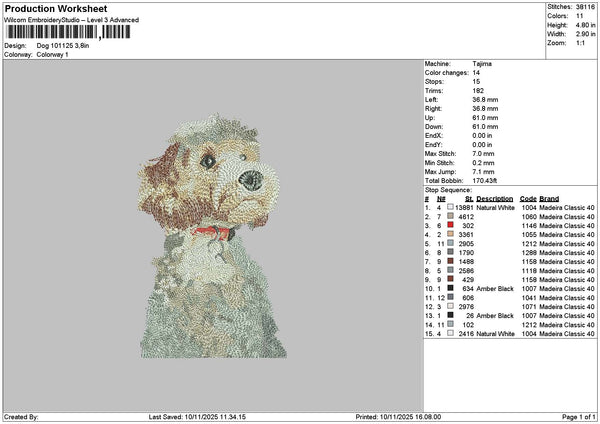Click the design name Dog 101125 3,8in

63,46
